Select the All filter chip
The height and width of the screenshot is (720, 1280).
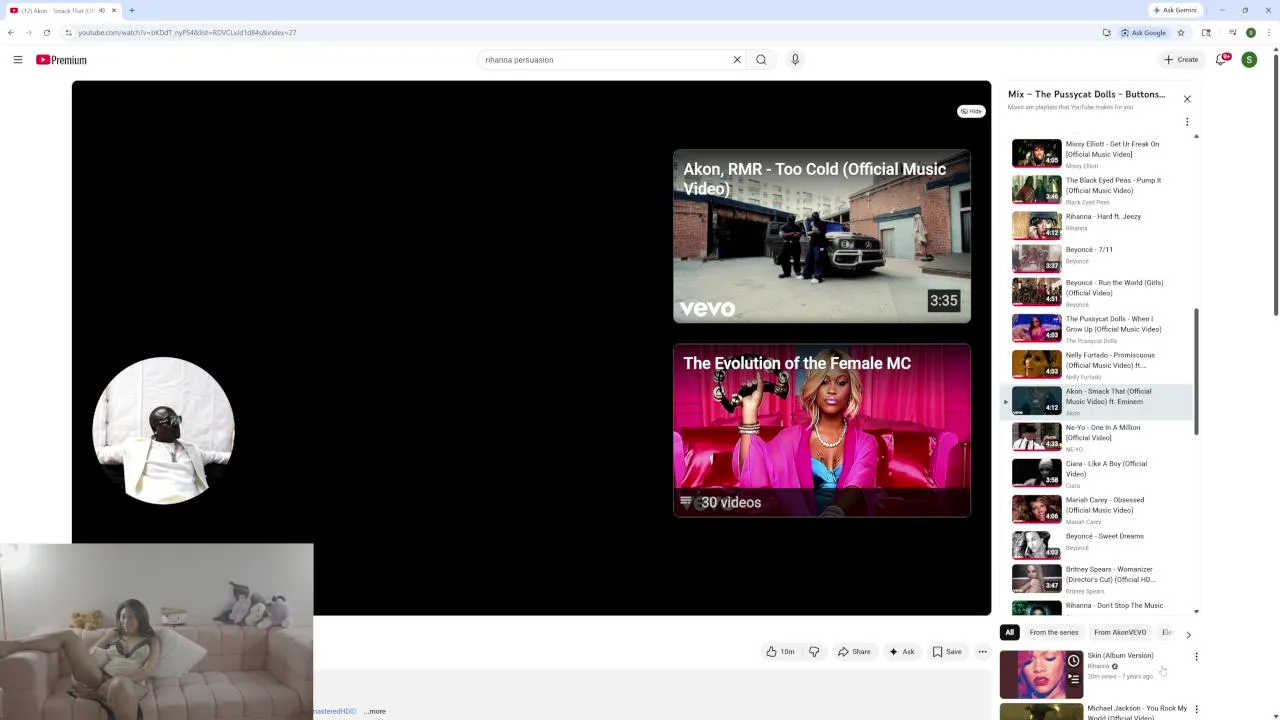[x=1010, y=632]
